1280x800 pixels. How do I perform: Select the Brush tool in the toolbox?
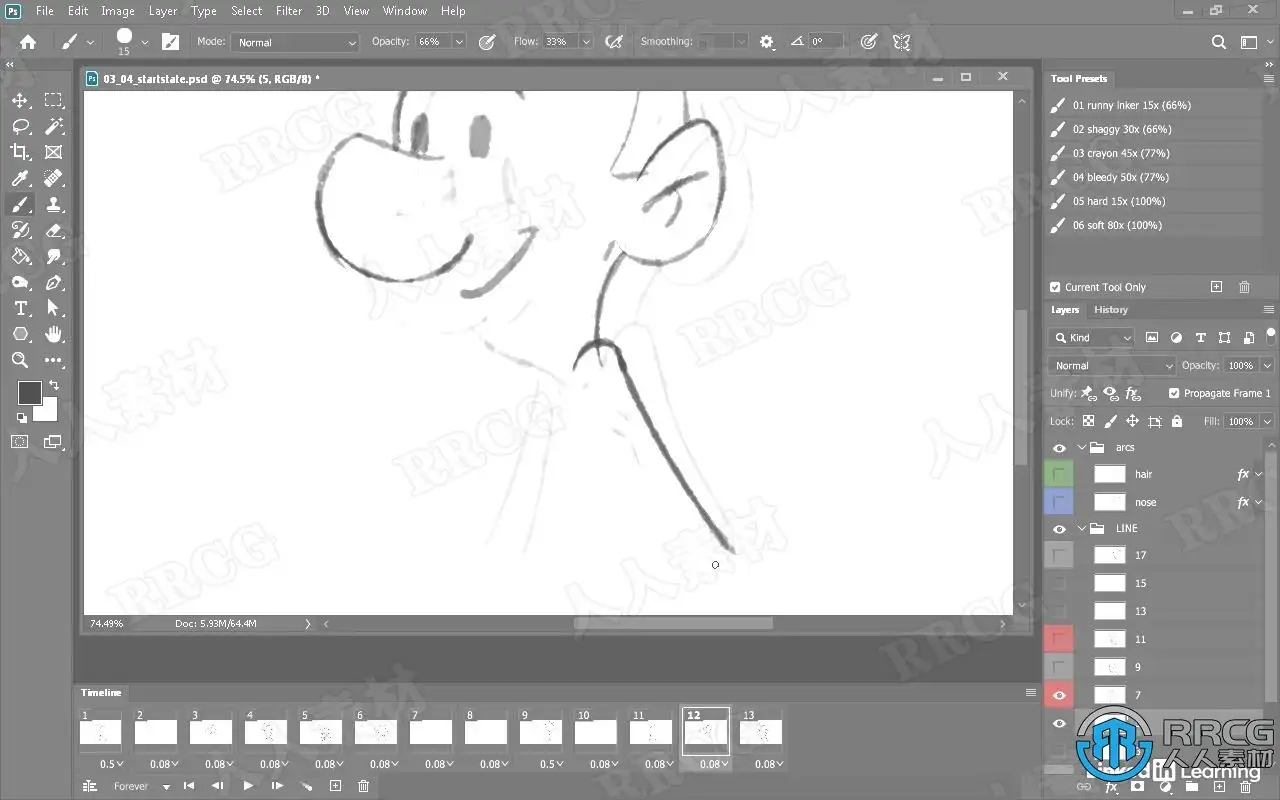[x=20, y=204]
